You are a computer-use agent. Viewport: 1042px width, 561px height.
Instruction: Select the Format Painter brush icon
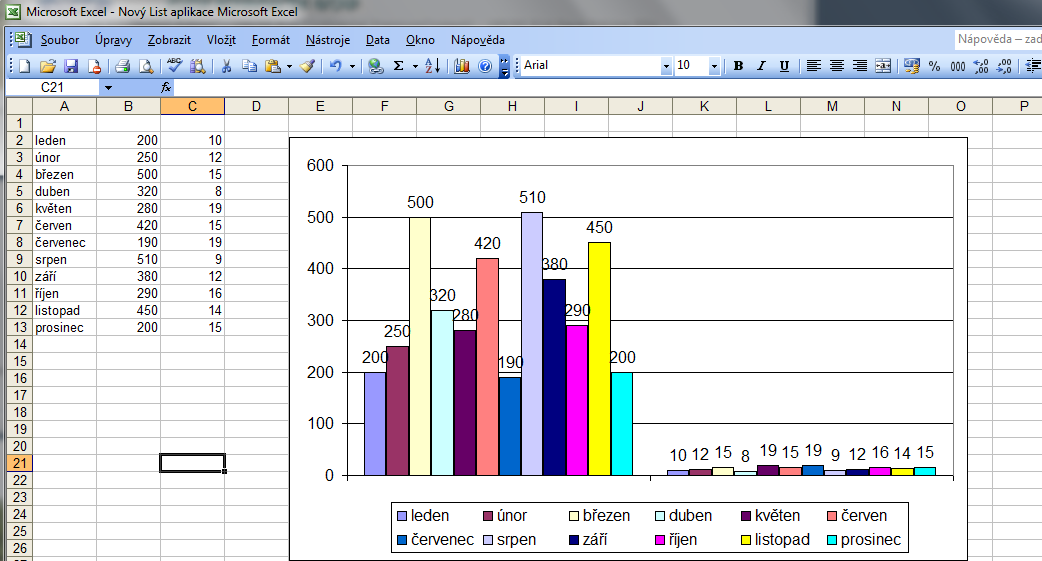click(307, 66)
